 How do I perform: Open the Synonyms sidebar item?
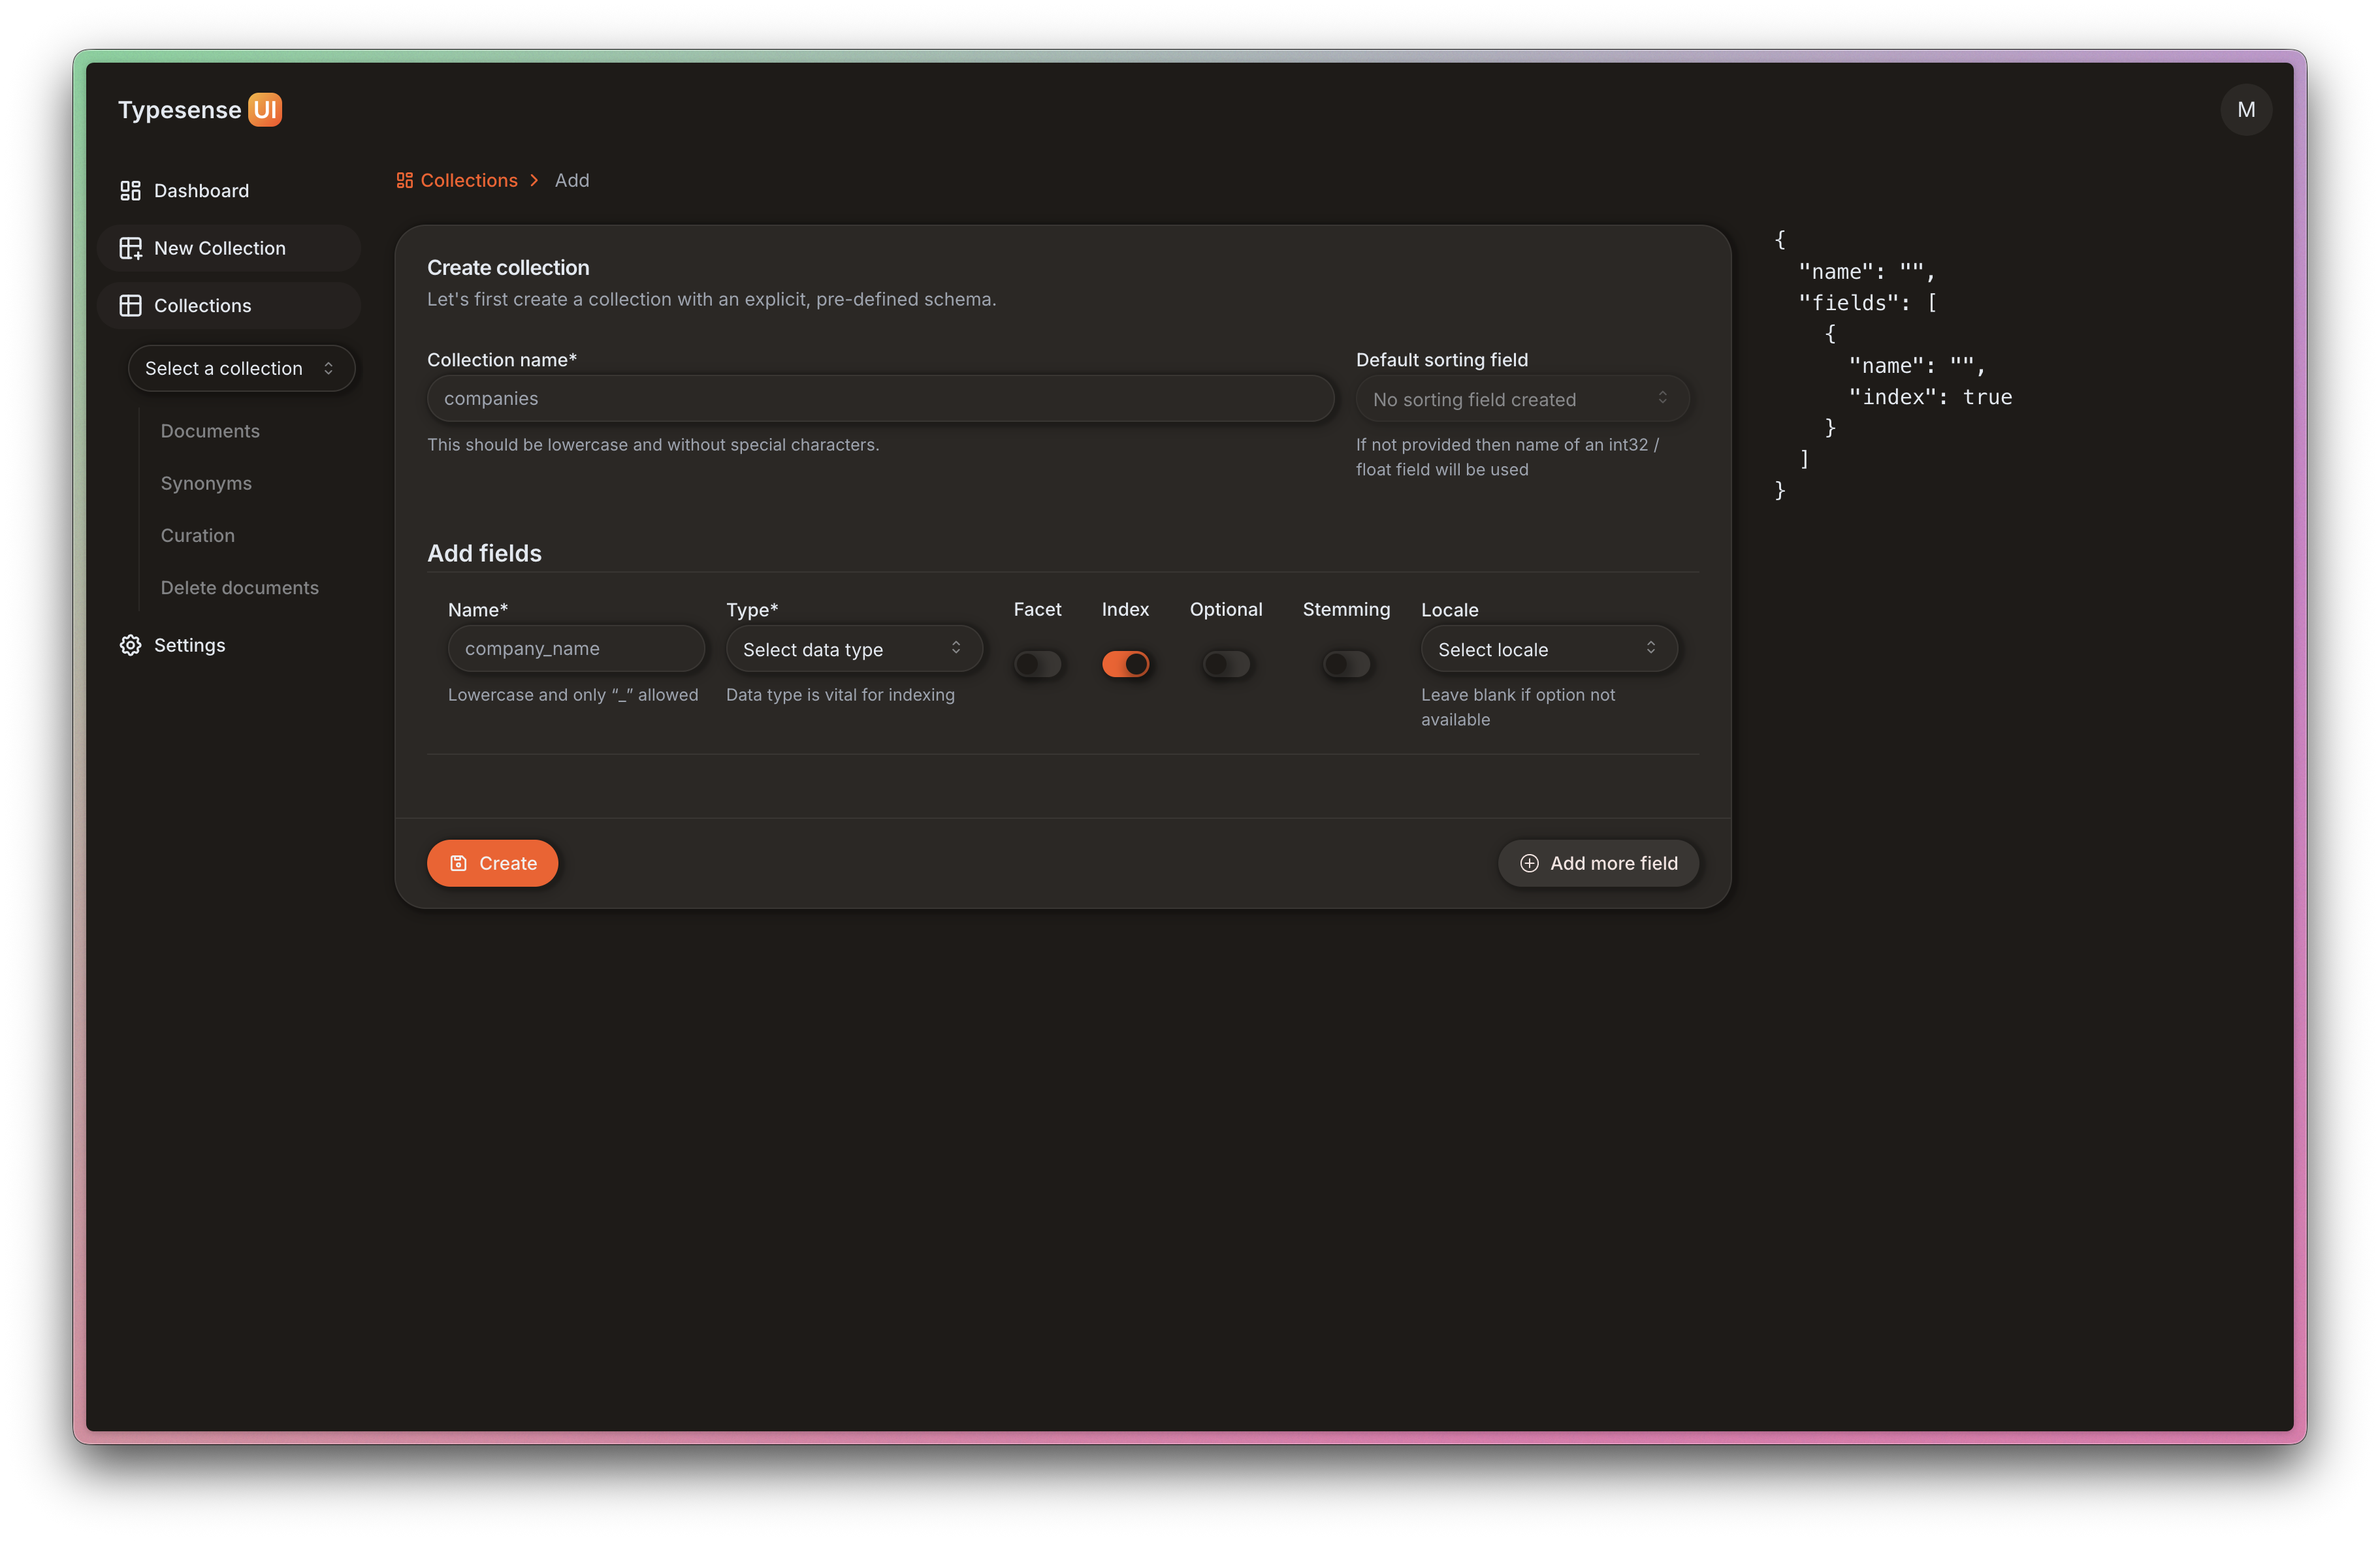206,483
